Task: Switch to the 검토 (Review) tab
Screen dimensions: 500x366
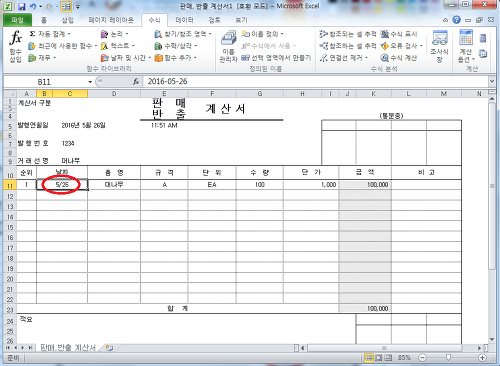Action: pyautogui.click(x=214, y=20)
